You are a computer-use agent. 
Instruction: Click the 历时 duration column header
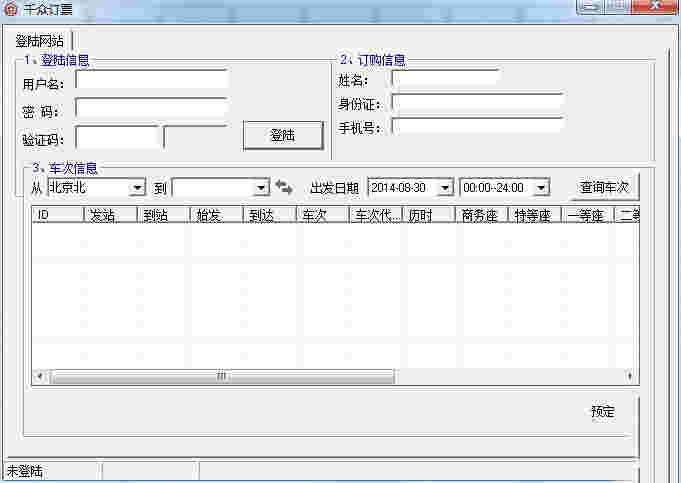click(429, 215)
